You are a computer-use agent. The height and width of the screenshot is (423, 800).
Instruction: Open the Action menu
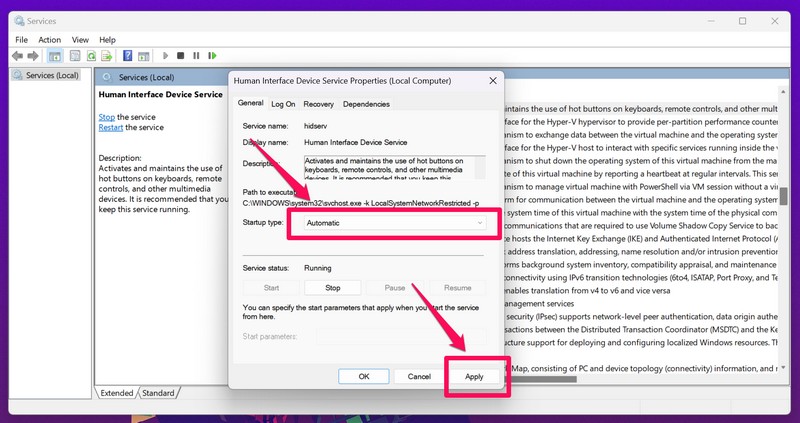50,40
